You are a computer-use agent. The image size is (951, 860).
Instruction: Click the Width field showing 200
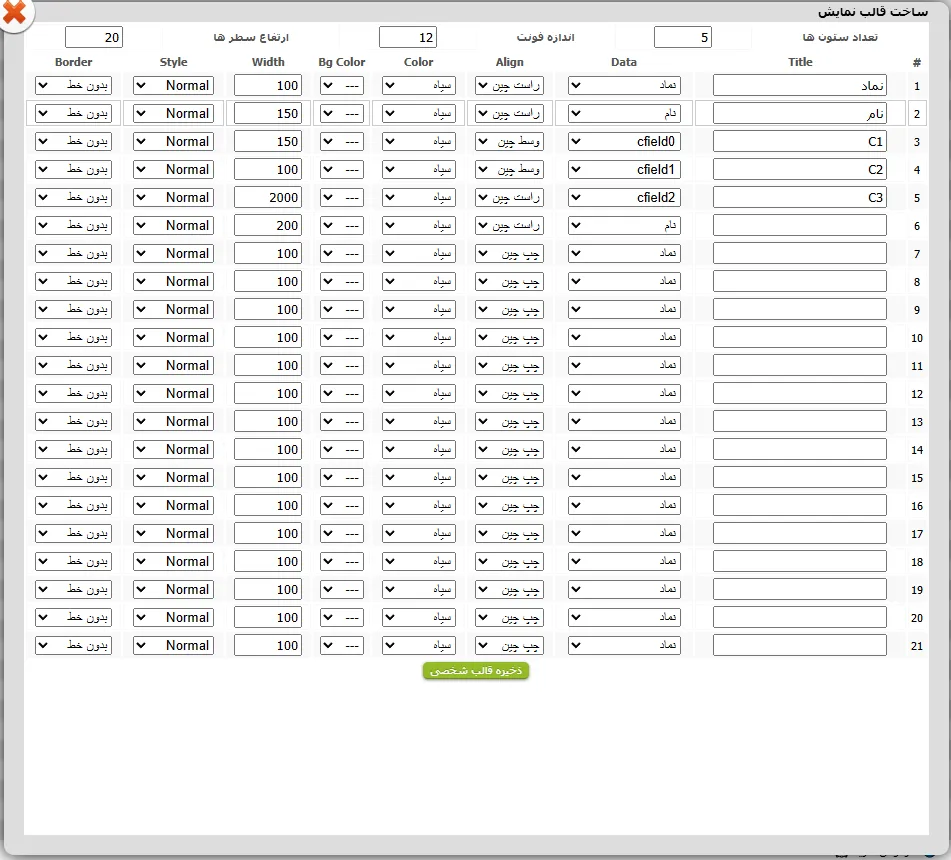268,225
